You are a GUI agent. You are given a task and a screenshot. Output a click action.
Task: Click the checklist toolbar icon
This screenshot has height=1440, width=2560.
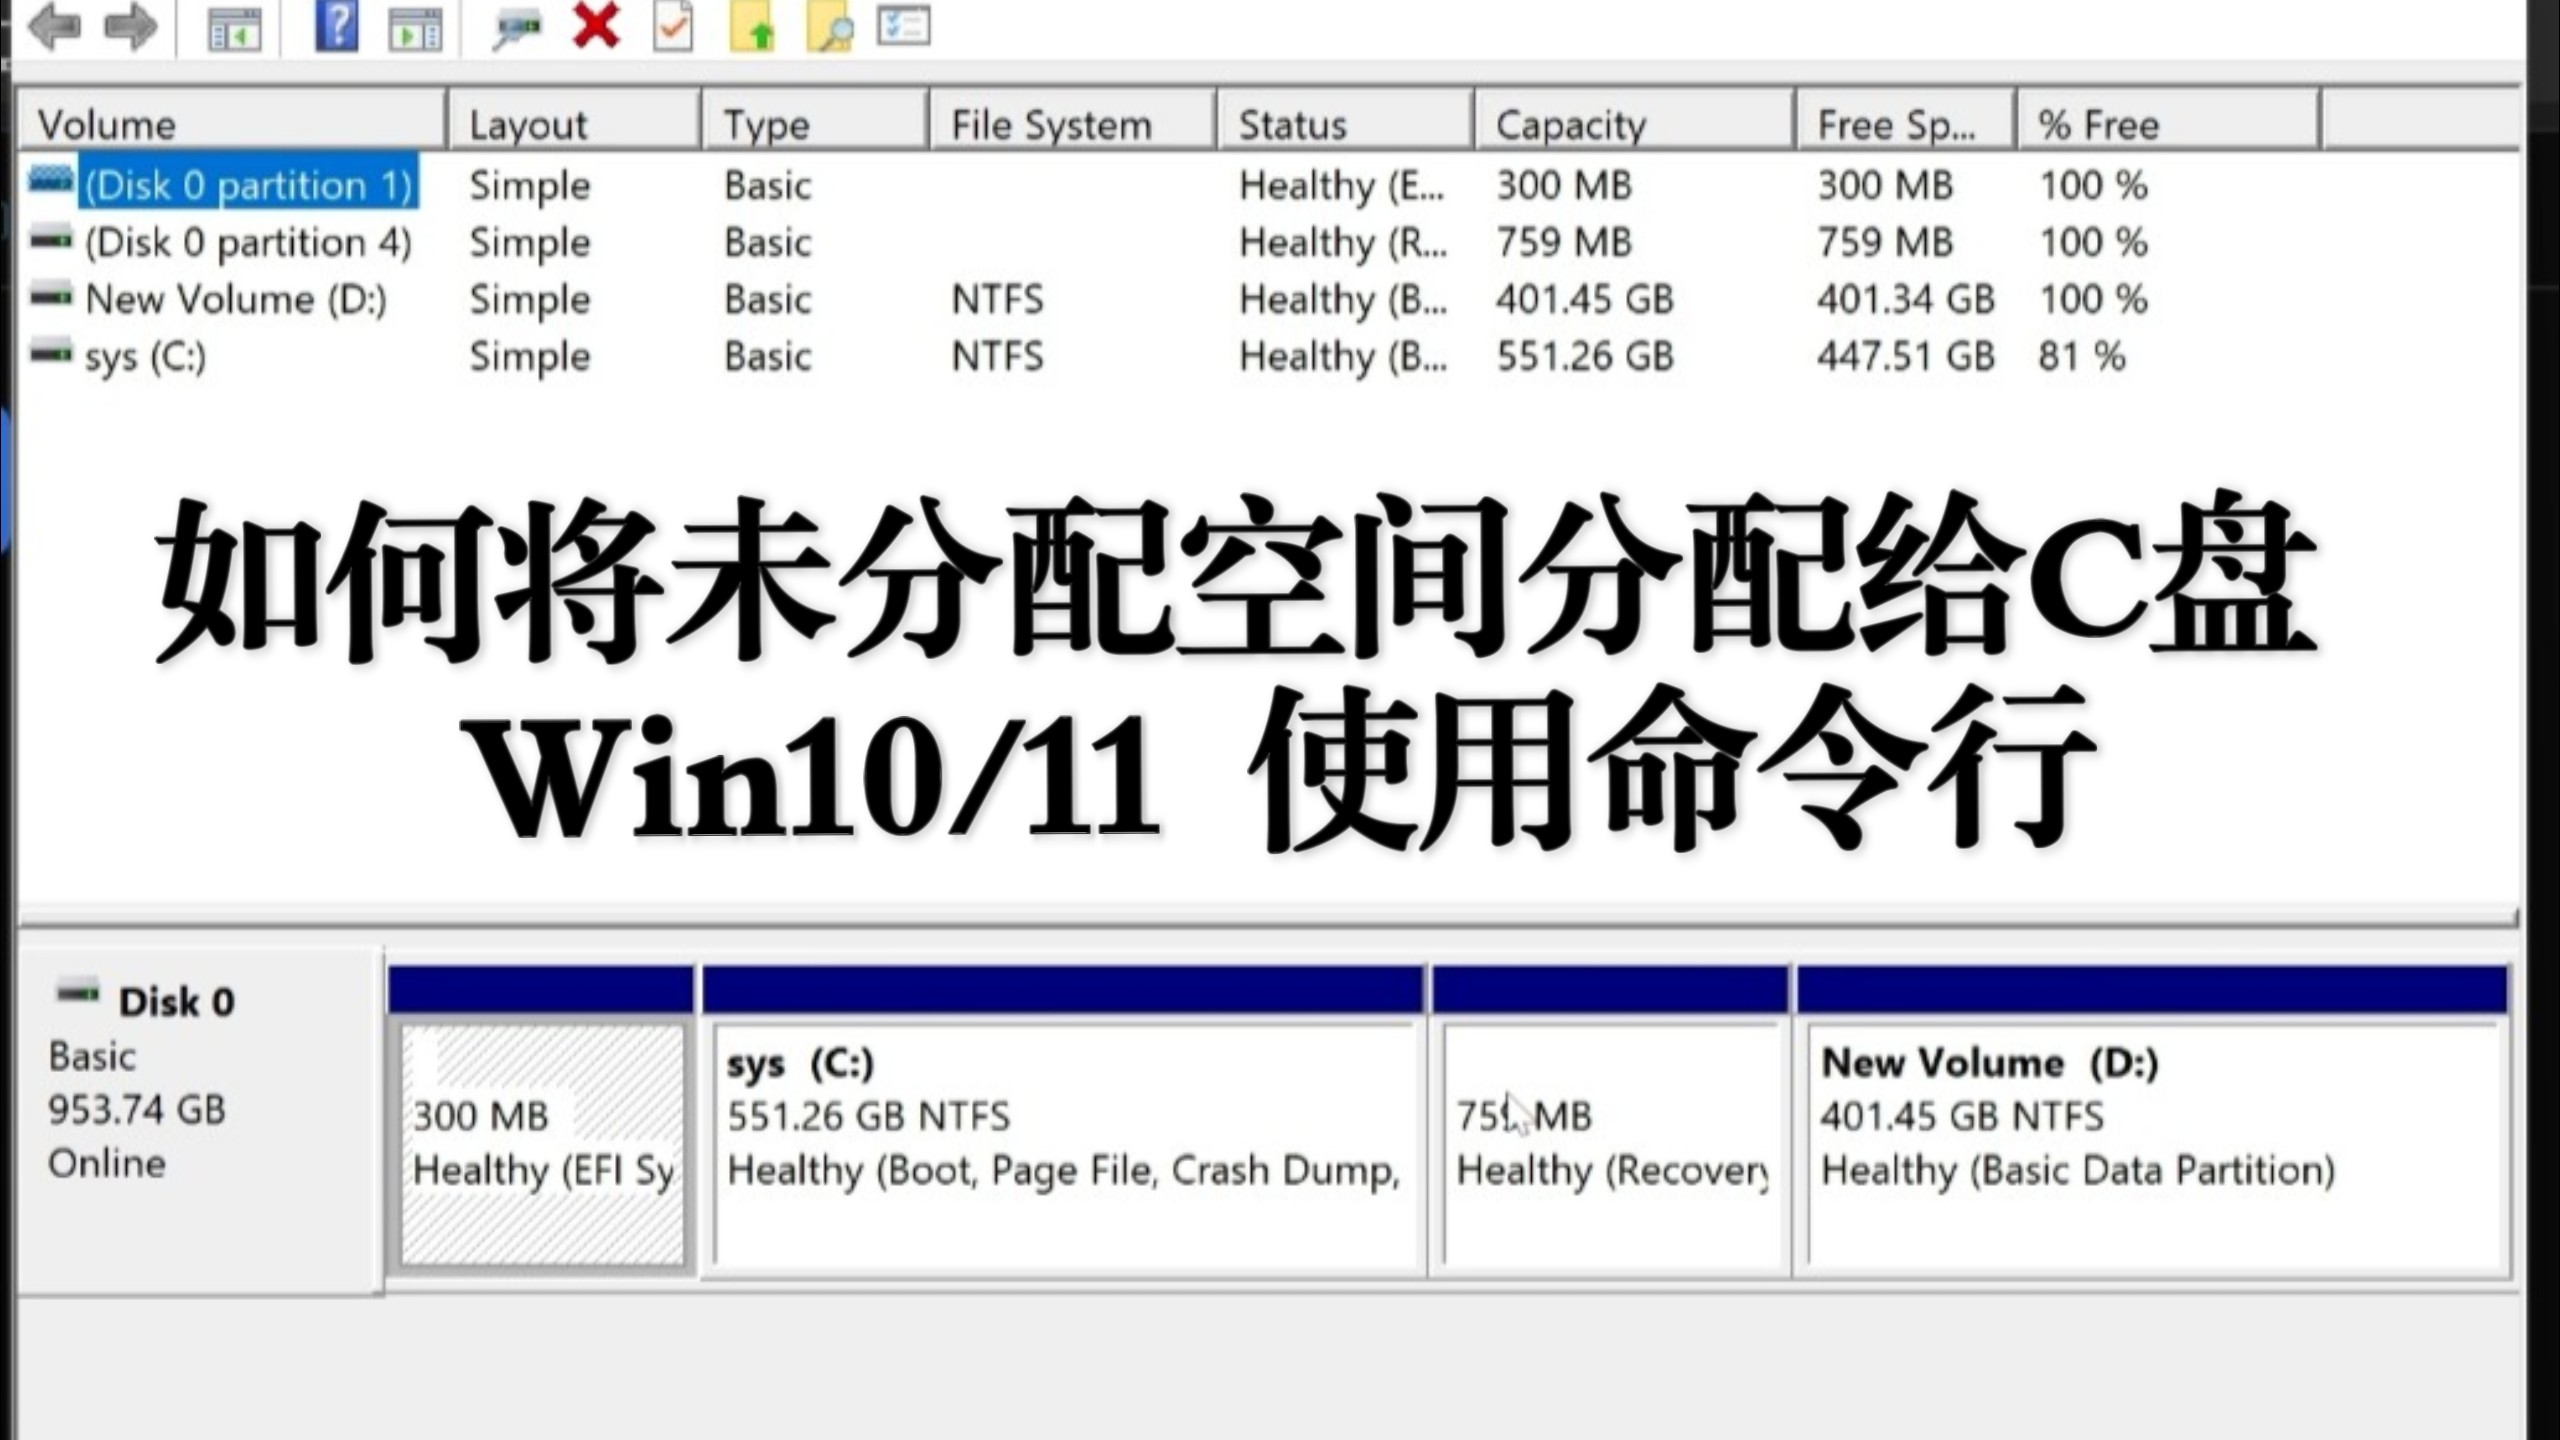tap(903, 27)
